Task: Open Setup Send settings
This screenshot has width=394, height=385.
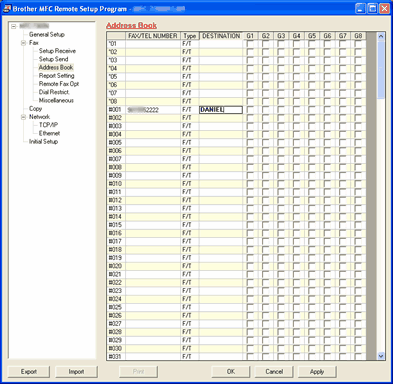Action: pos(53,59)
